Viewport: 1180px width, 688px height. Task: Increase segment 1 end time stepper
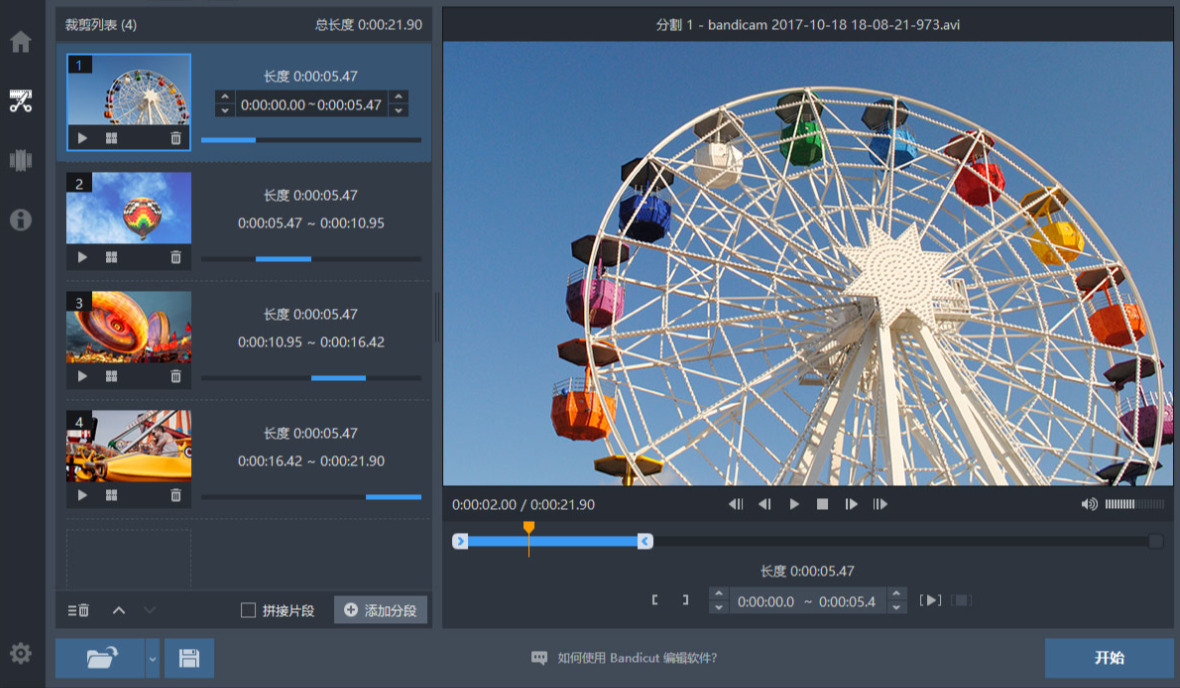pos(399,96)
